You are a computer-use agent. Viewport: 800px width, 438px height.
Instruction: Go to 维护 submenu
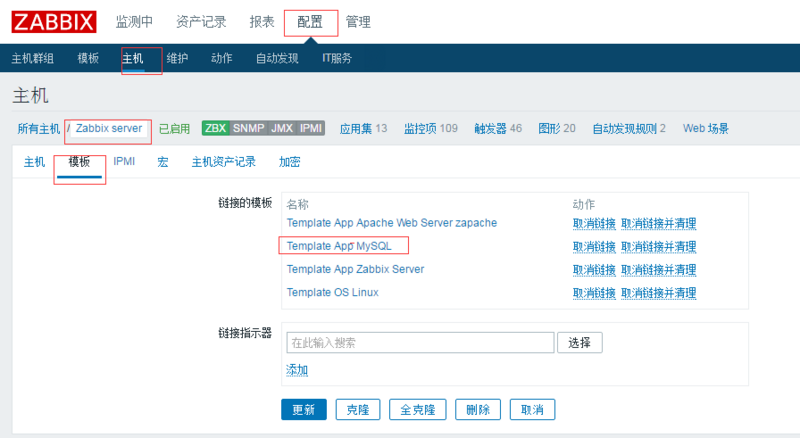click(177, 58)
